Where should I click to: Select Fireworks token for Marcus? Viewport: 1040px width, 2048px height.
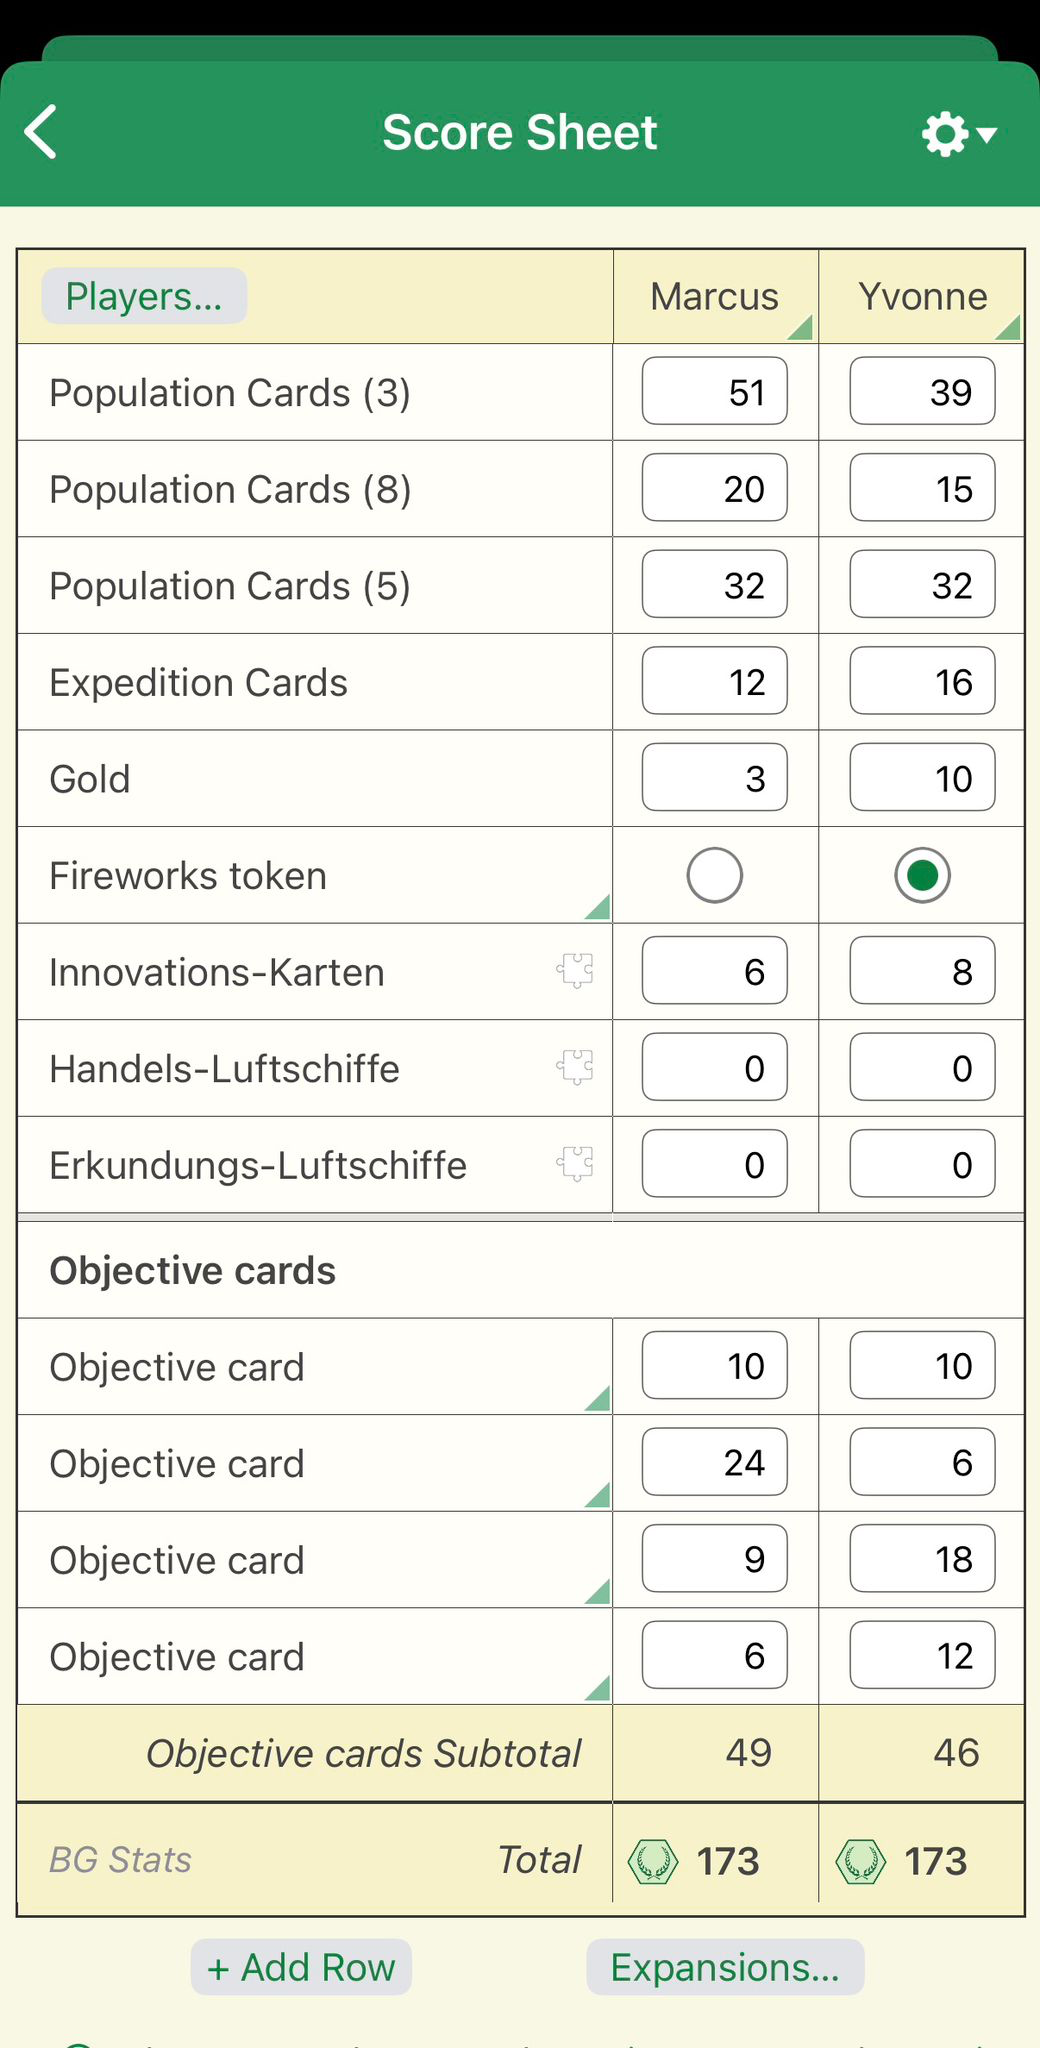[714, 875]
